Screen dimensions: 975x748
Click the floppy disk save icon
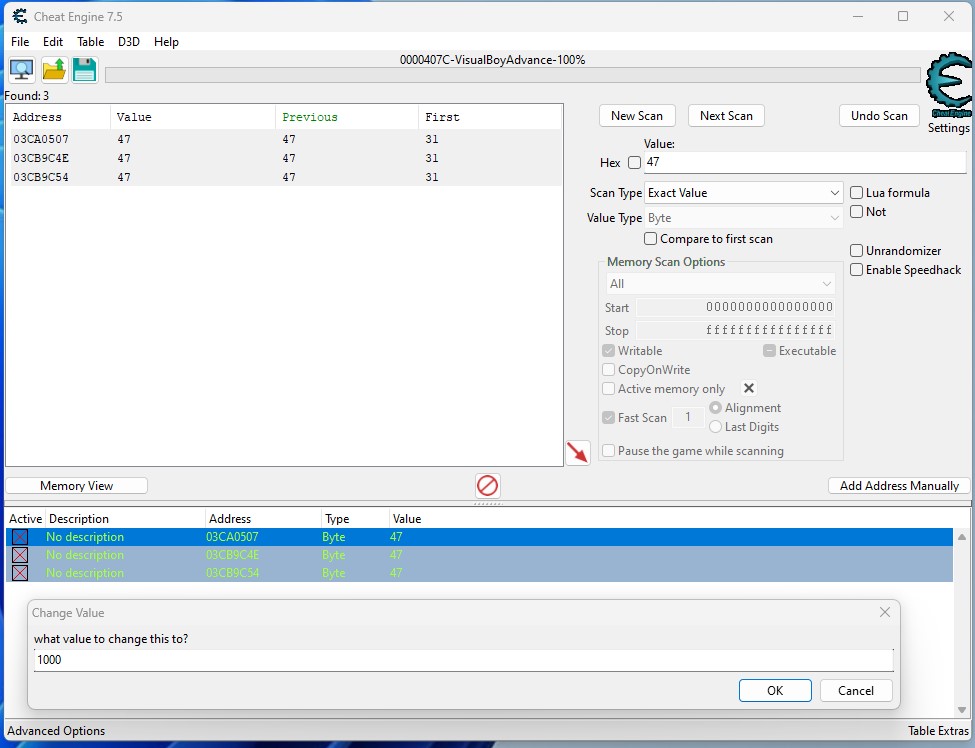(x=85, y=70)
